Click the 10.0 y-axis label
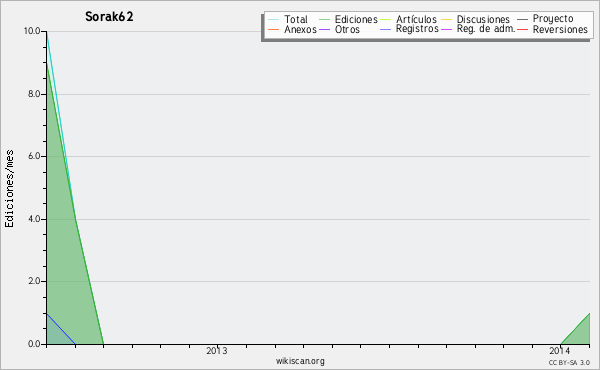The image size is (600, 370). click(32, 31)
